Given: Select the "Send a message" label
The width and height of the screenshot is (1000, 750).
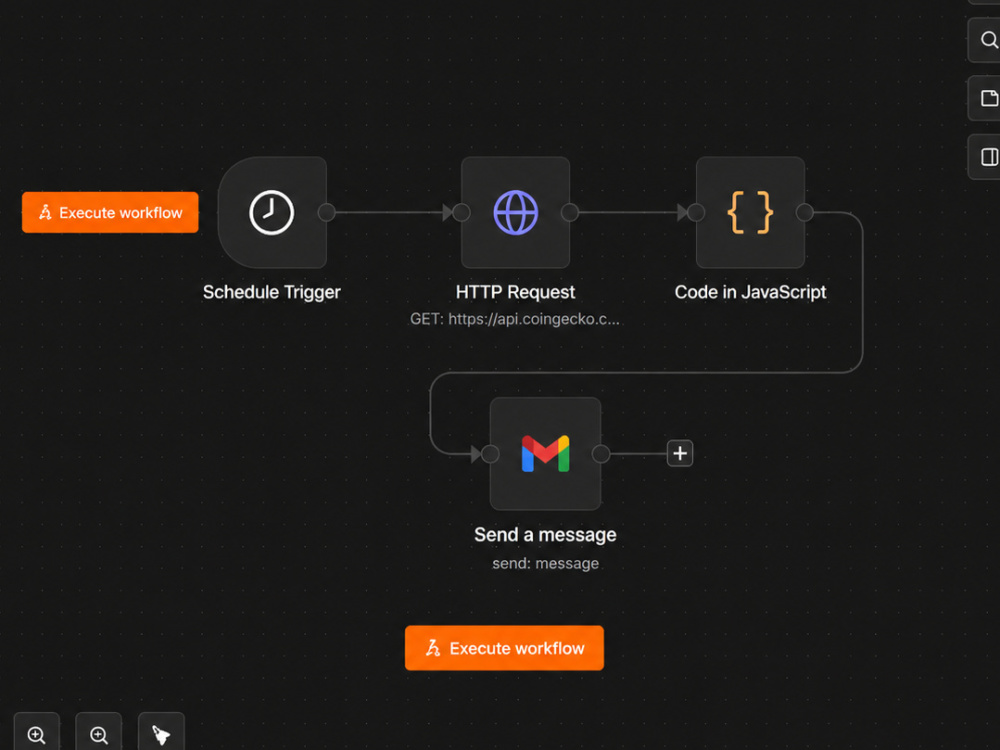Looking at the screenshot, I should (x=545, y=534).
